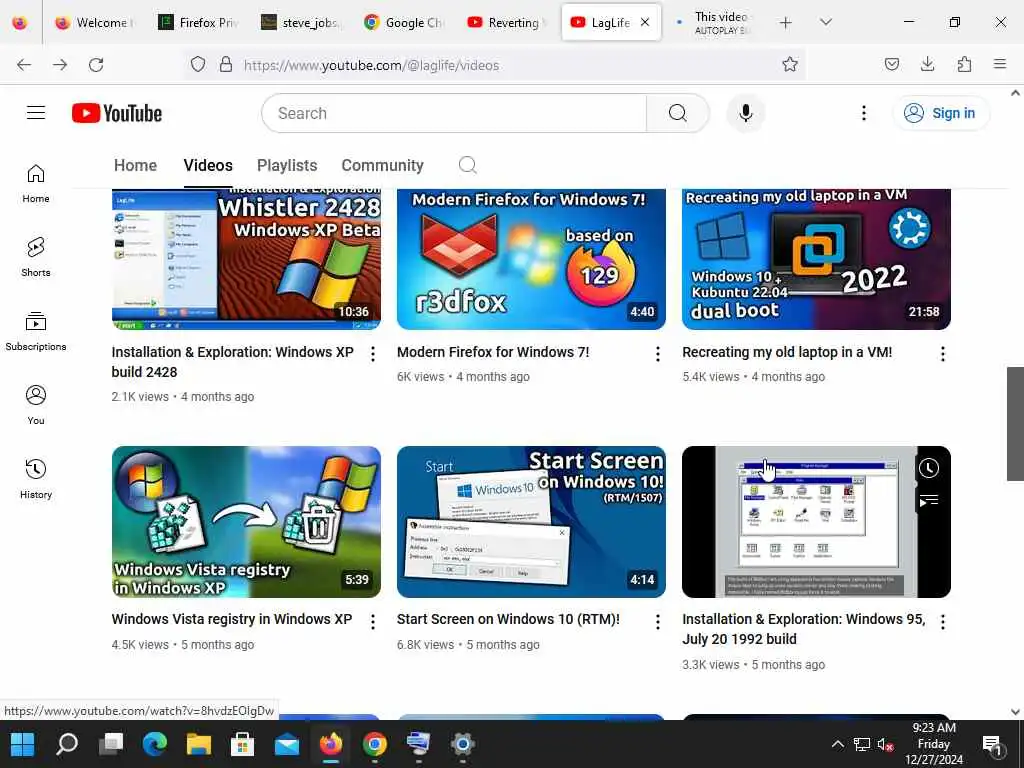Screen dimensions: 1024x768
Task: Open options menu for Windows Vista registry video
Action: click(x=373, y=622)
